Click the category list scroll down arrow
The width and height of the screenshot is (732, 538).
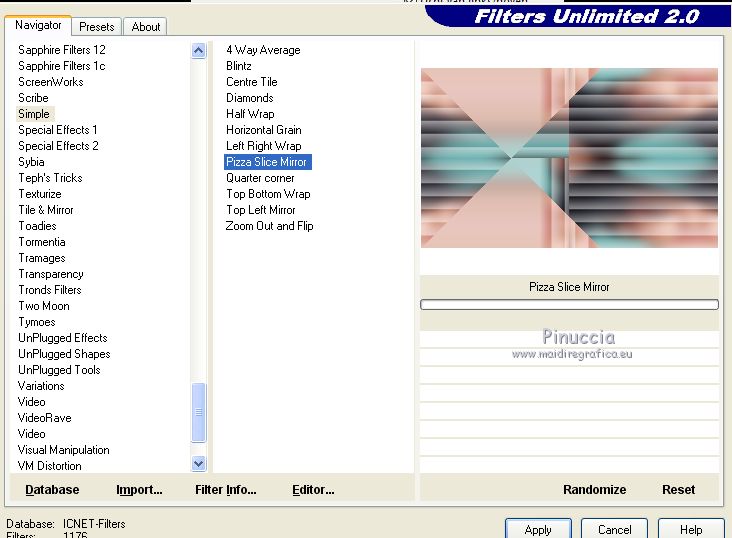click(x=198, y=463)
